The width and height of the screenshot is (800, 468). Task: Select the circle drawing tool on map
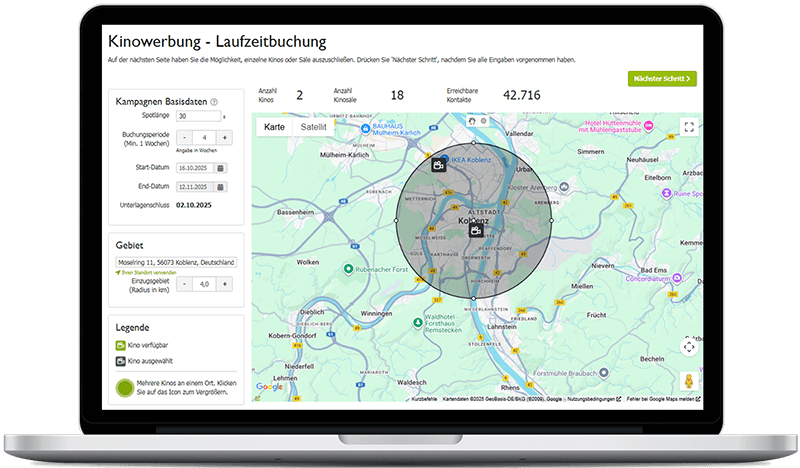[x=484, y=121]
